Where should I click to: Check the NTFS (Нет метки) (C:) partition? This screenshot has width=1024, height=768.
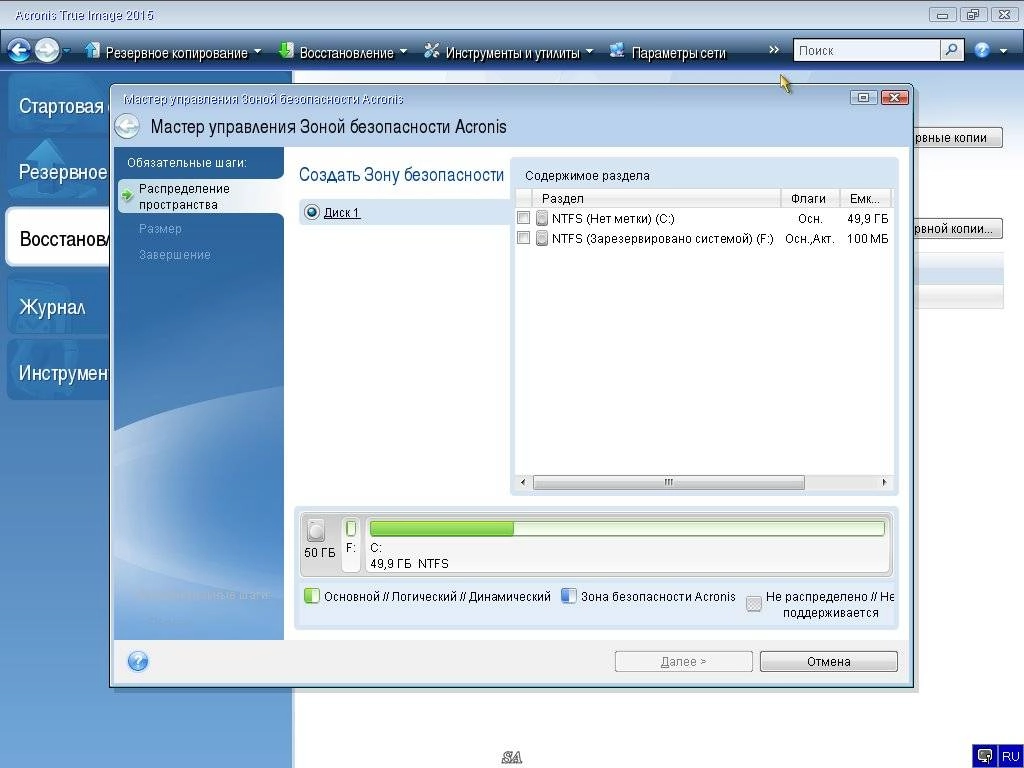[523, 217]
